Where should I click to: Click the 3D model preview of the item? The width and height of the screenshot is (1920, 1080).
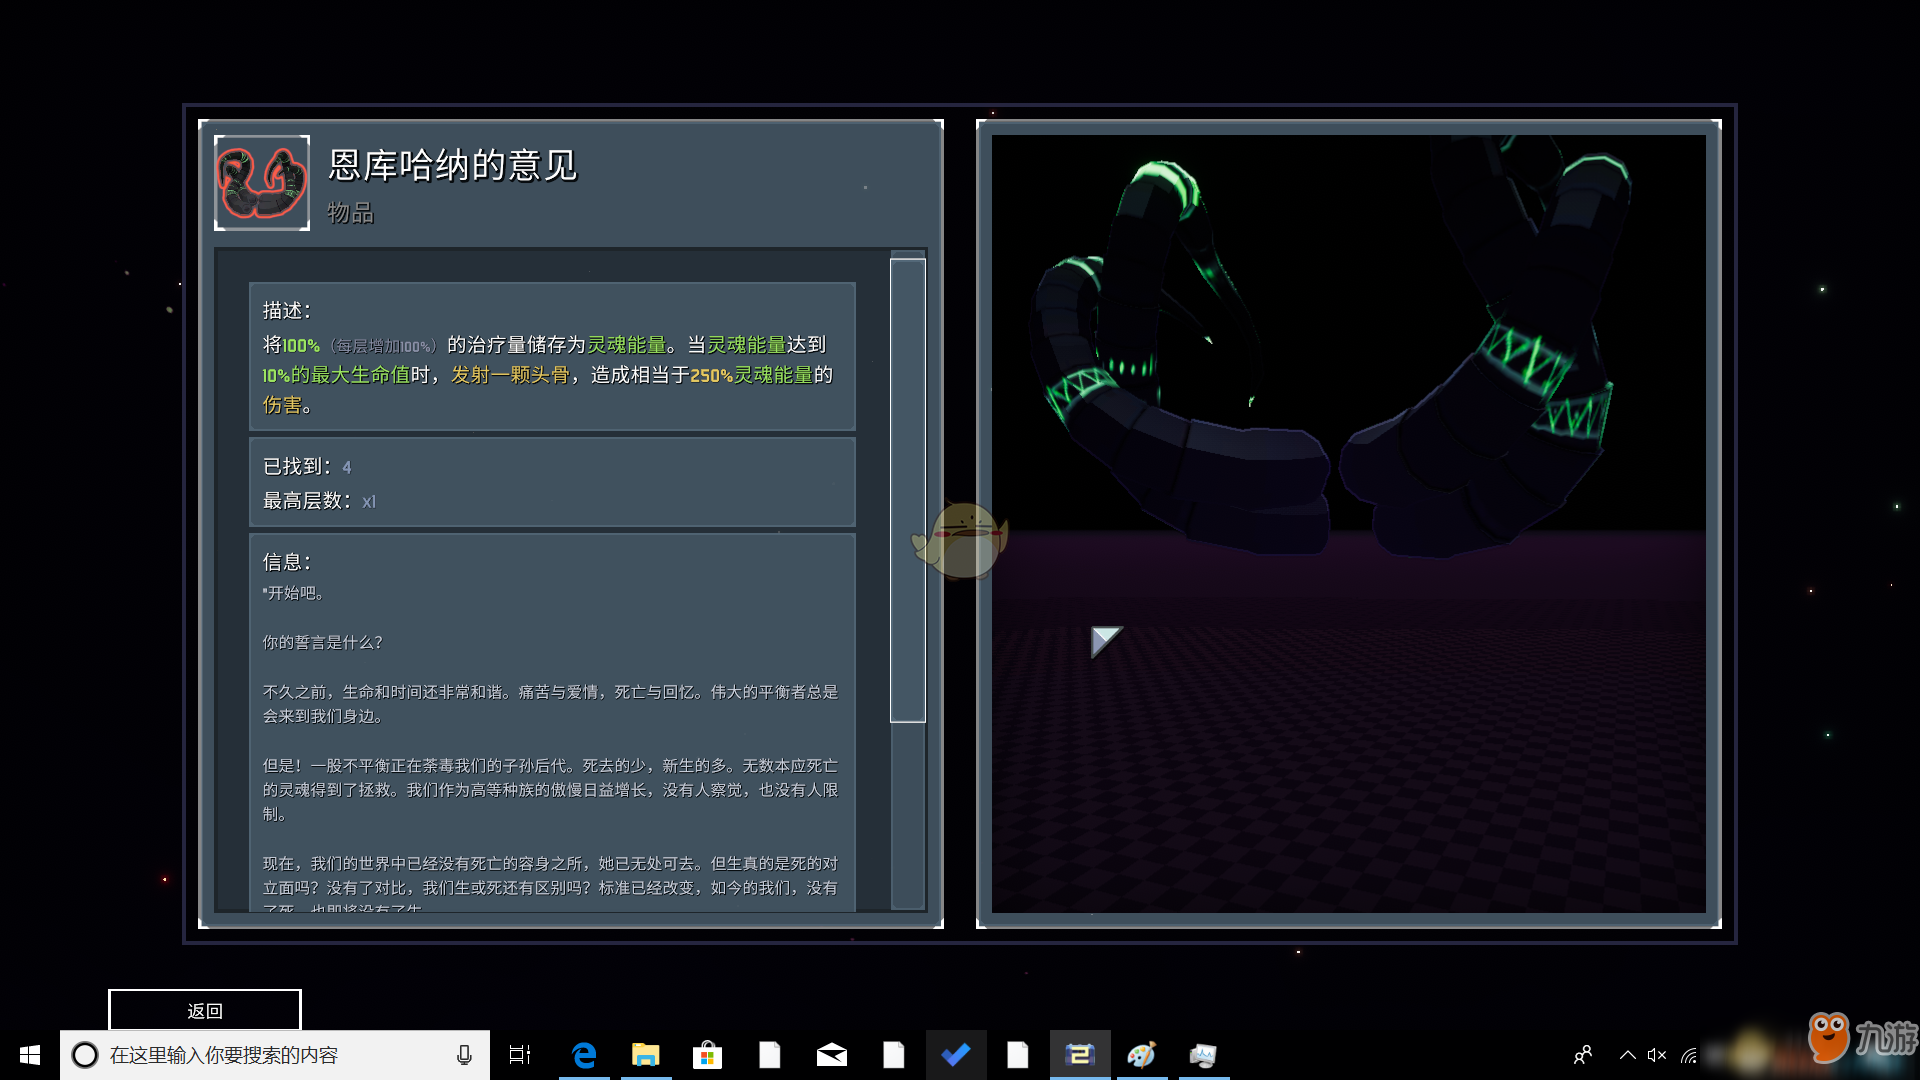point(1348,524)
